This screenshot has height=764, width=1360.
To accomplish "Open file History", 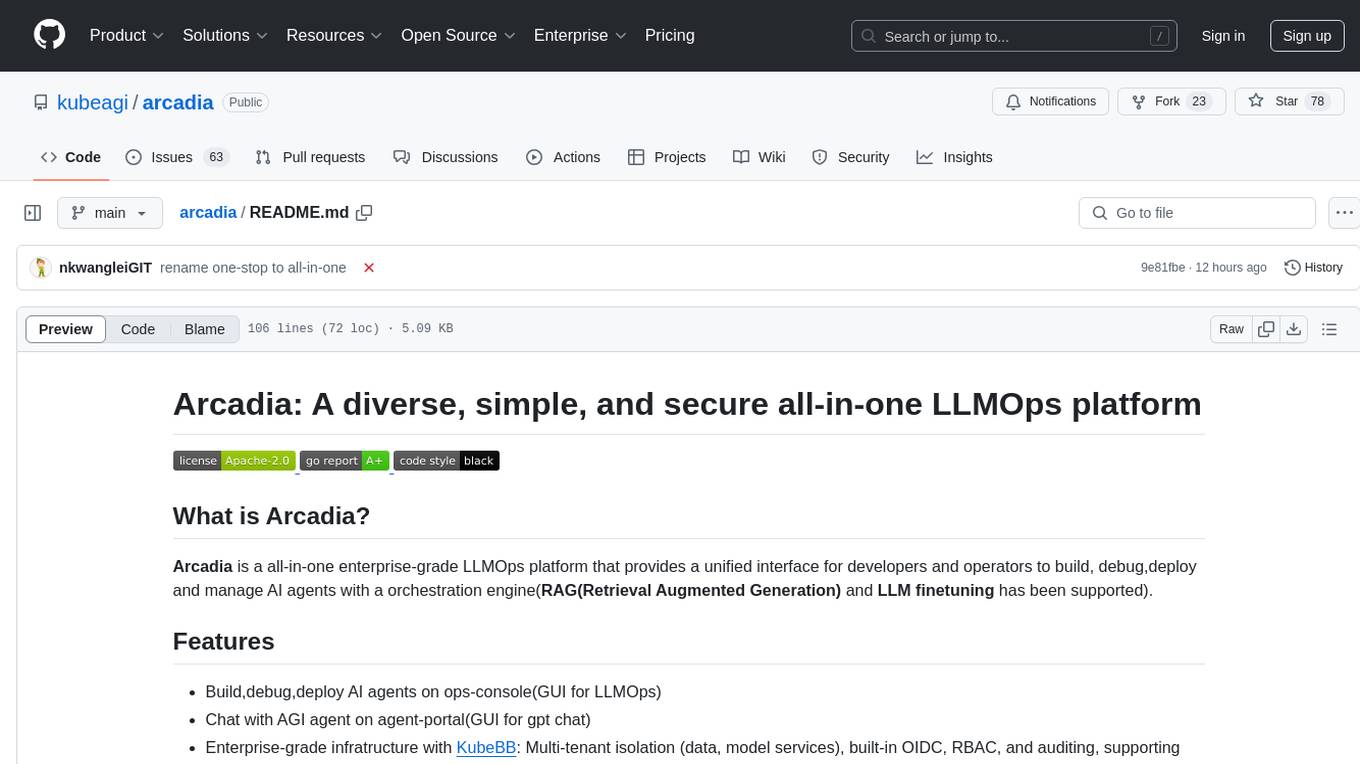I will coord(1313,268).
